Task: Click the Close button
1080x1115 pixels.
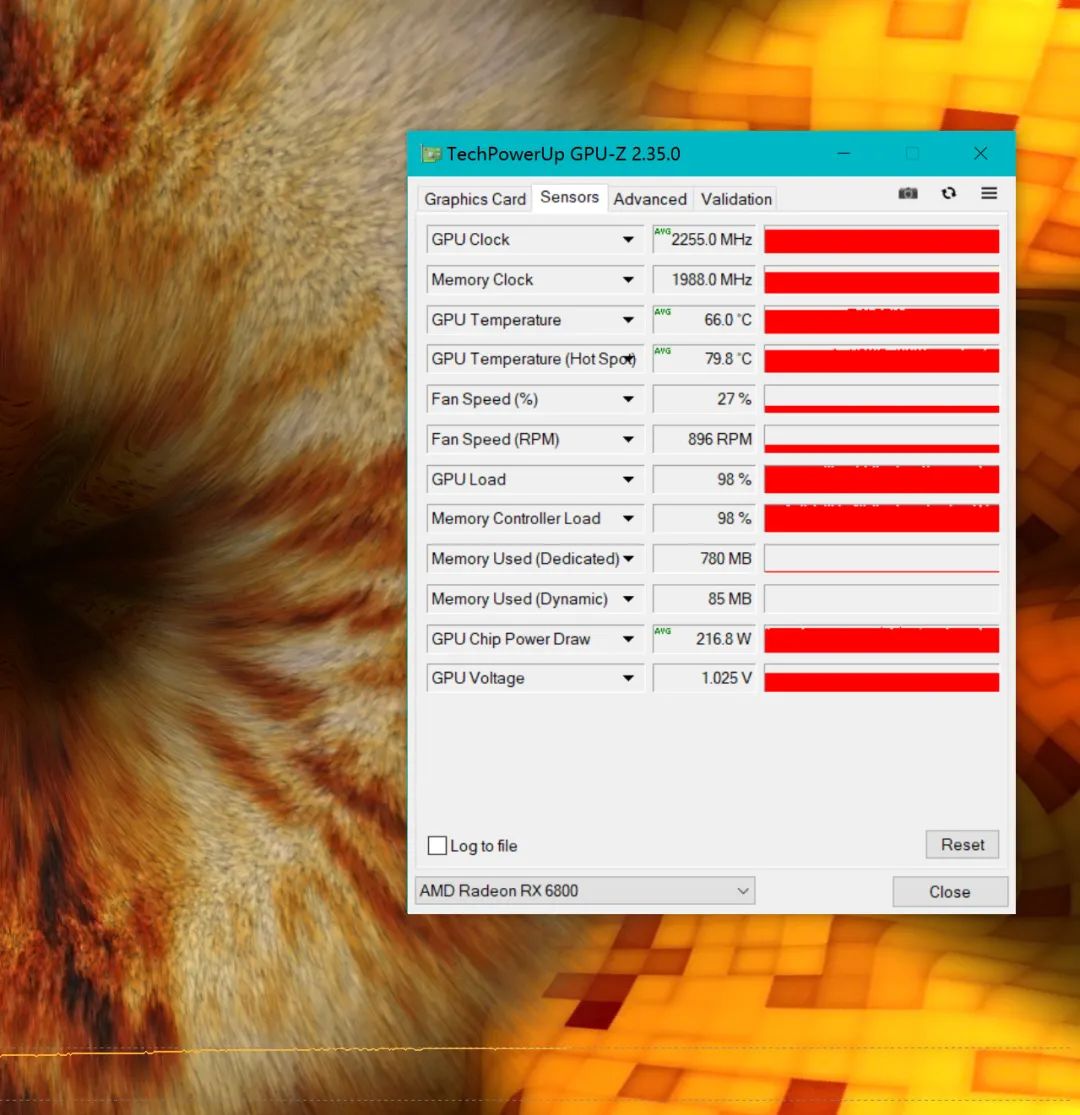Action: [x=950, y=892]
